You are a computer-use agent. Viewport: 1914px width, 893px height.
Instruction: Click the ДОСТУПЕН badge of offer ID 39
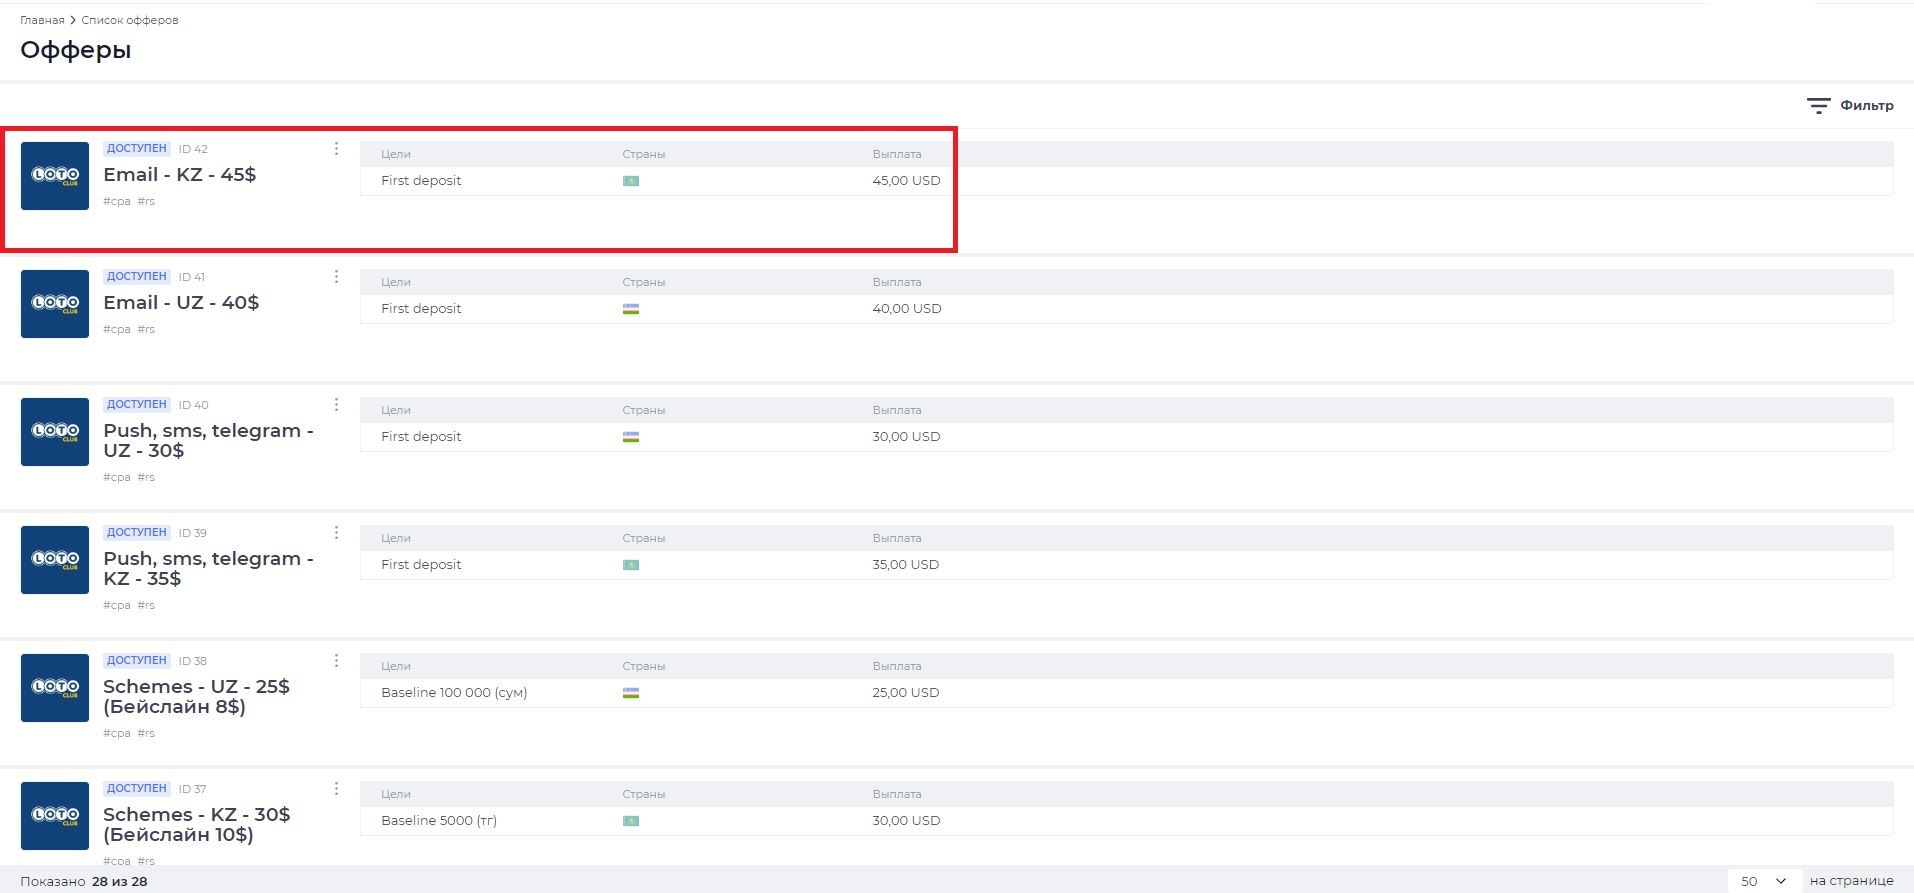coord(137,532)
